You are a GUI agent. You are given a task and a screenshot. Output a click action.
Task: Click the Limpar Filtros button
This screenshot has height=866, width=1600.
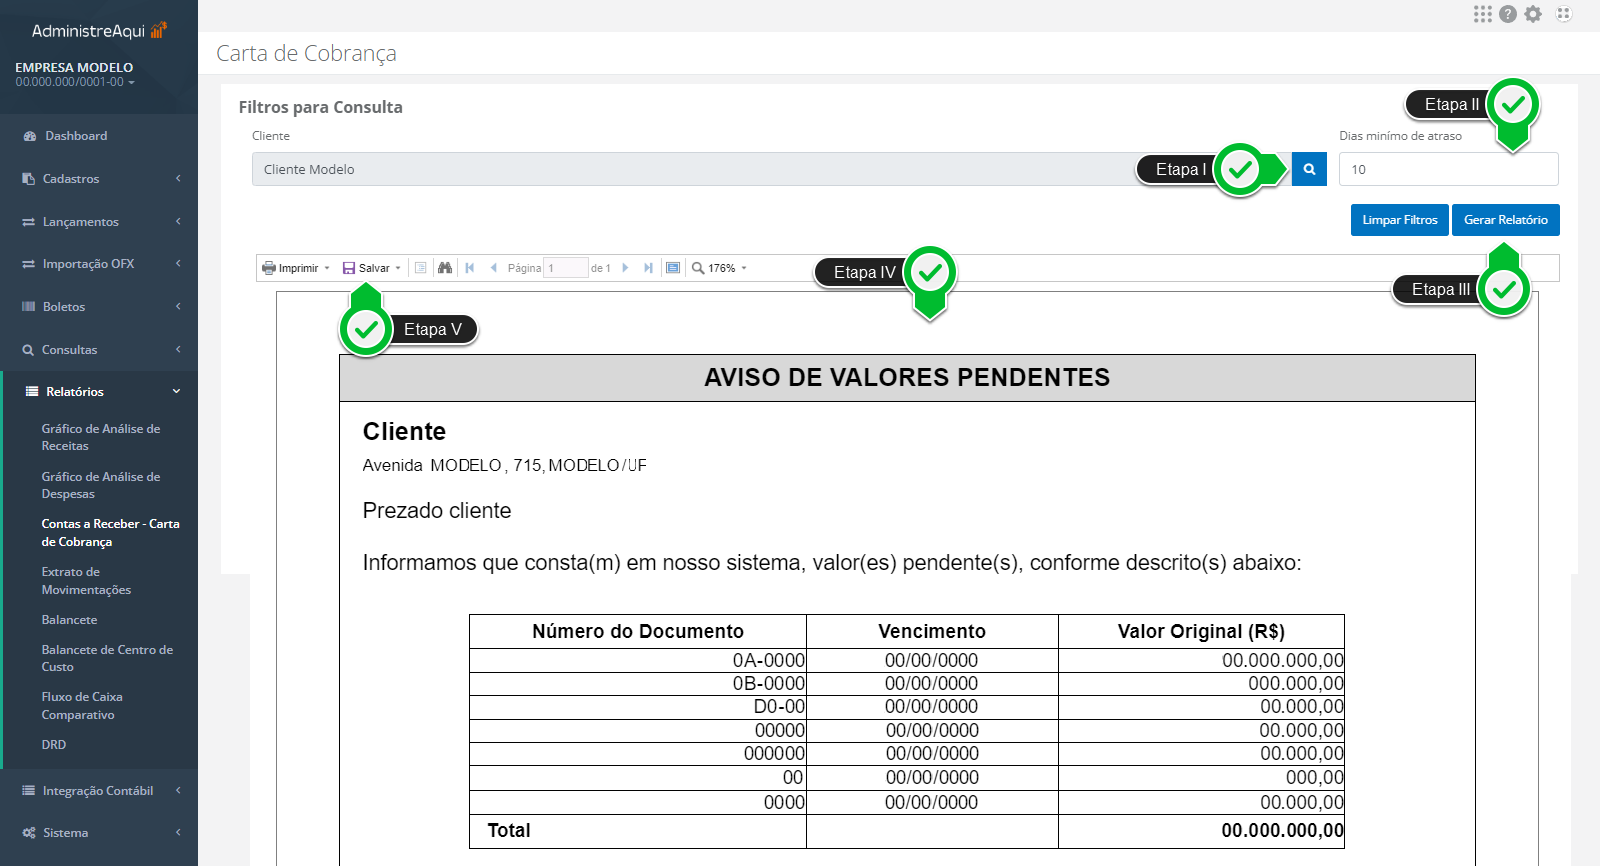1399,220
